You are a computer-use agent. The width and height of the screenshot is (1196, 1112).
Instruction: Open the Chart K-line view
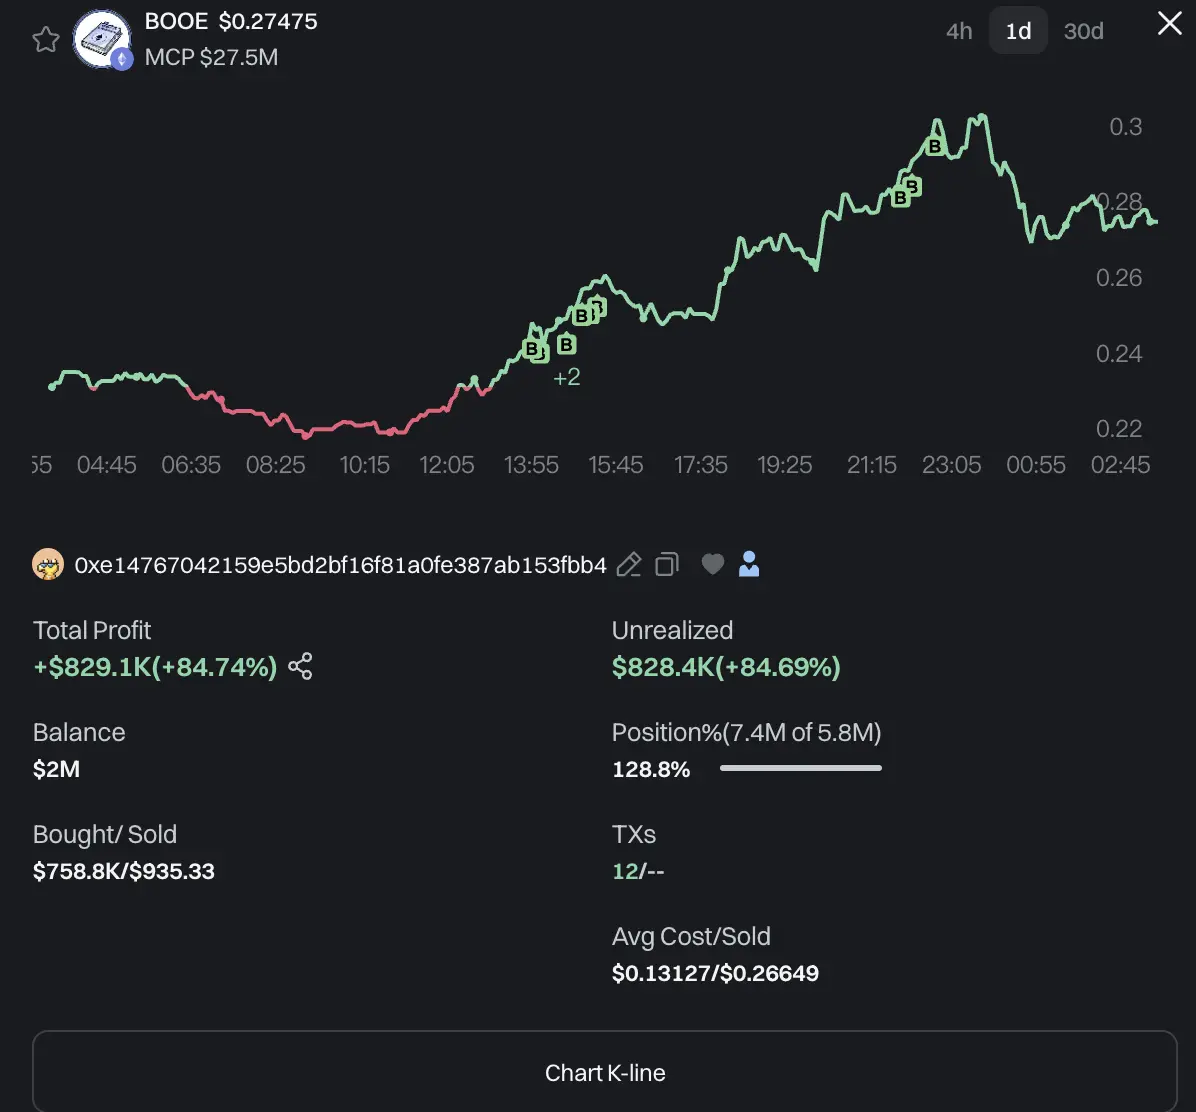(605, 1072)
